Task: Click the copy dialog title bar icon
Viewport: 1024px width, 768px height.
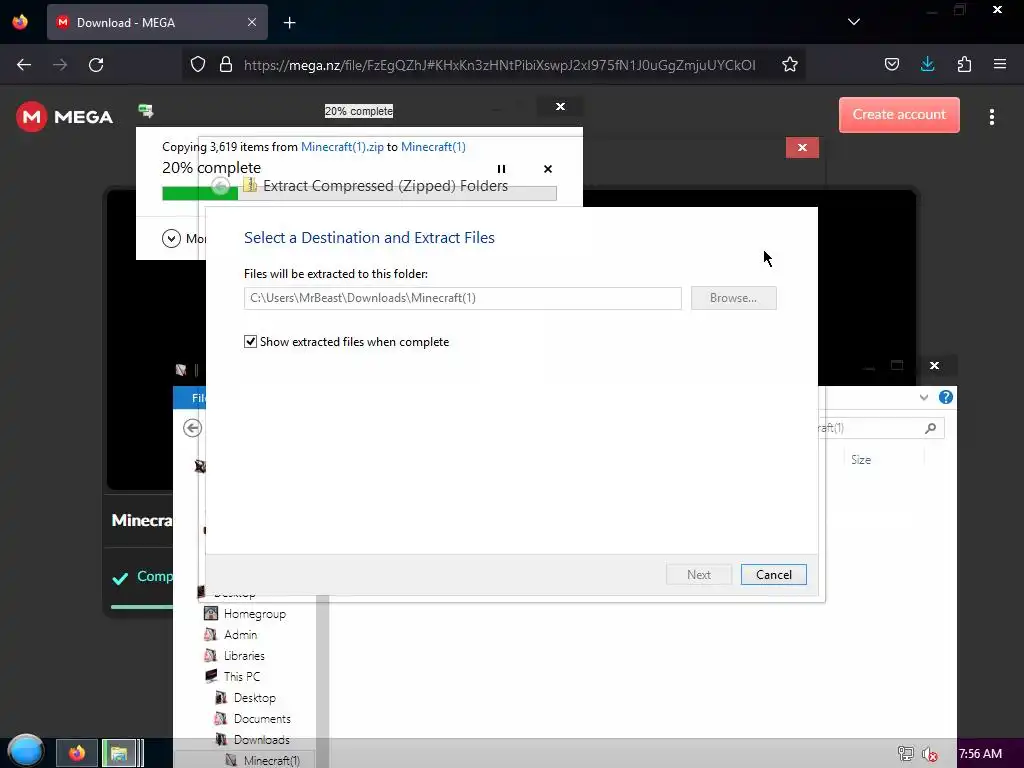Action: pos(146,110)
